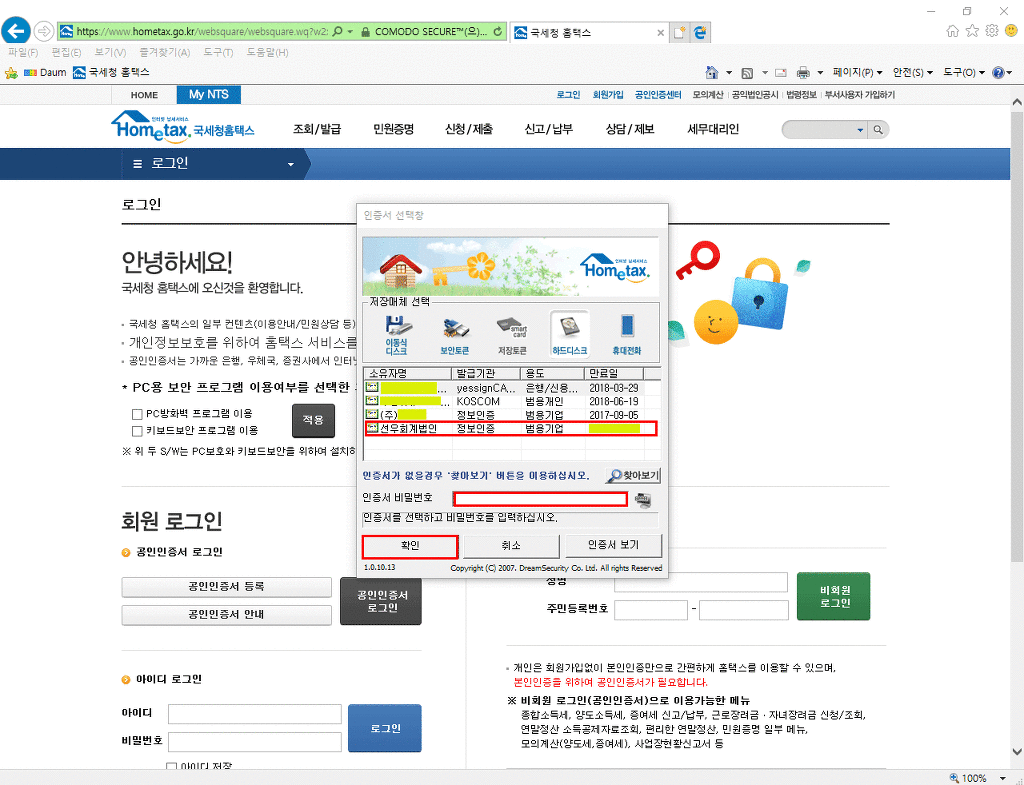Open a new tab button

coord(679,32)
